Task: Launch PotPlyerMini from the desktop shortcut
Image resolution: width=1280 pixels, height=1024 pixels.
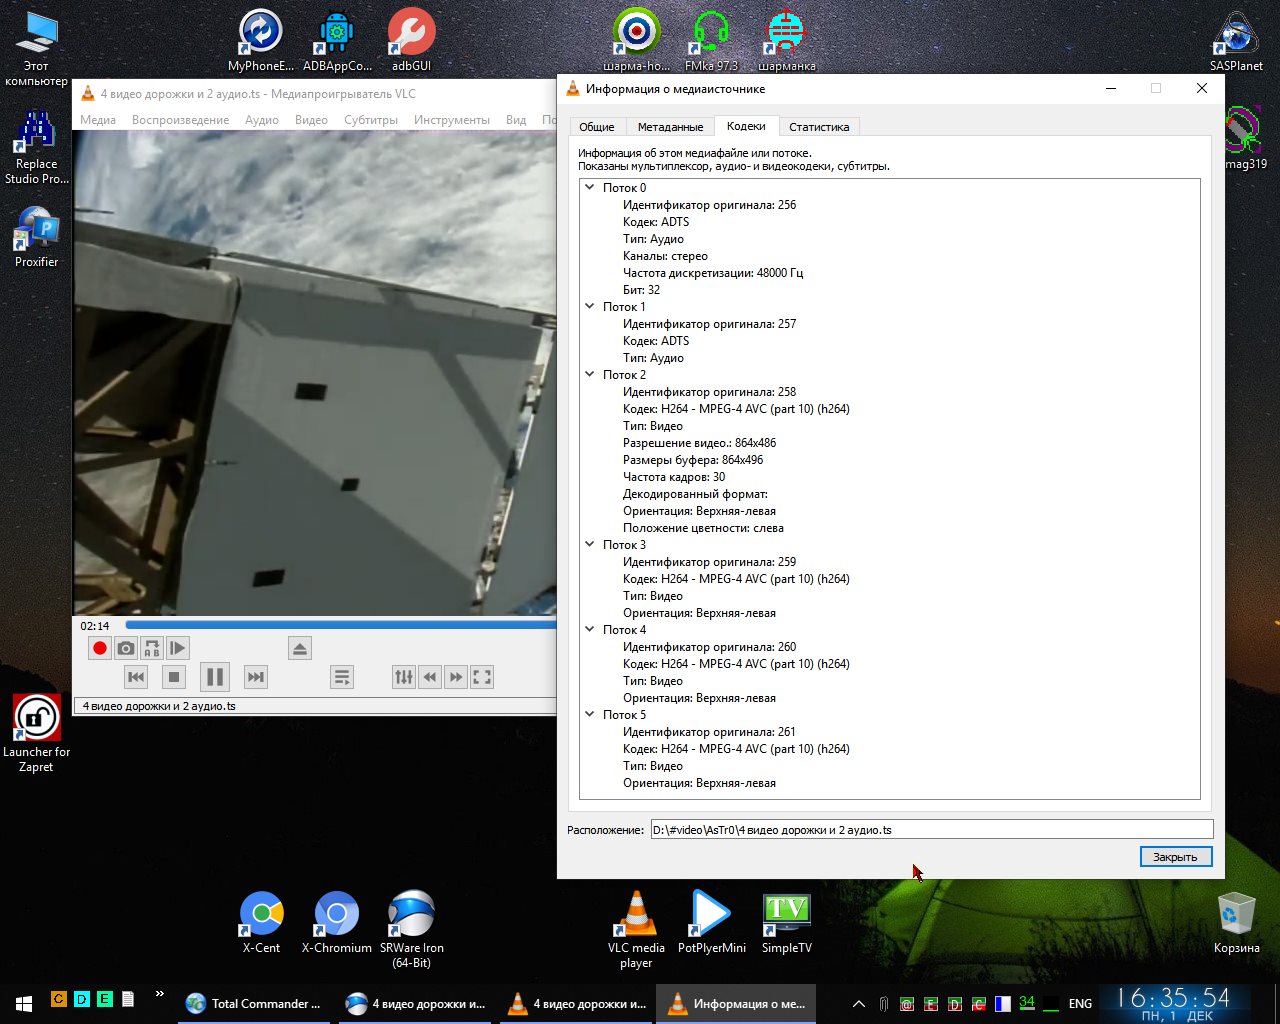Action: point(711,922)
